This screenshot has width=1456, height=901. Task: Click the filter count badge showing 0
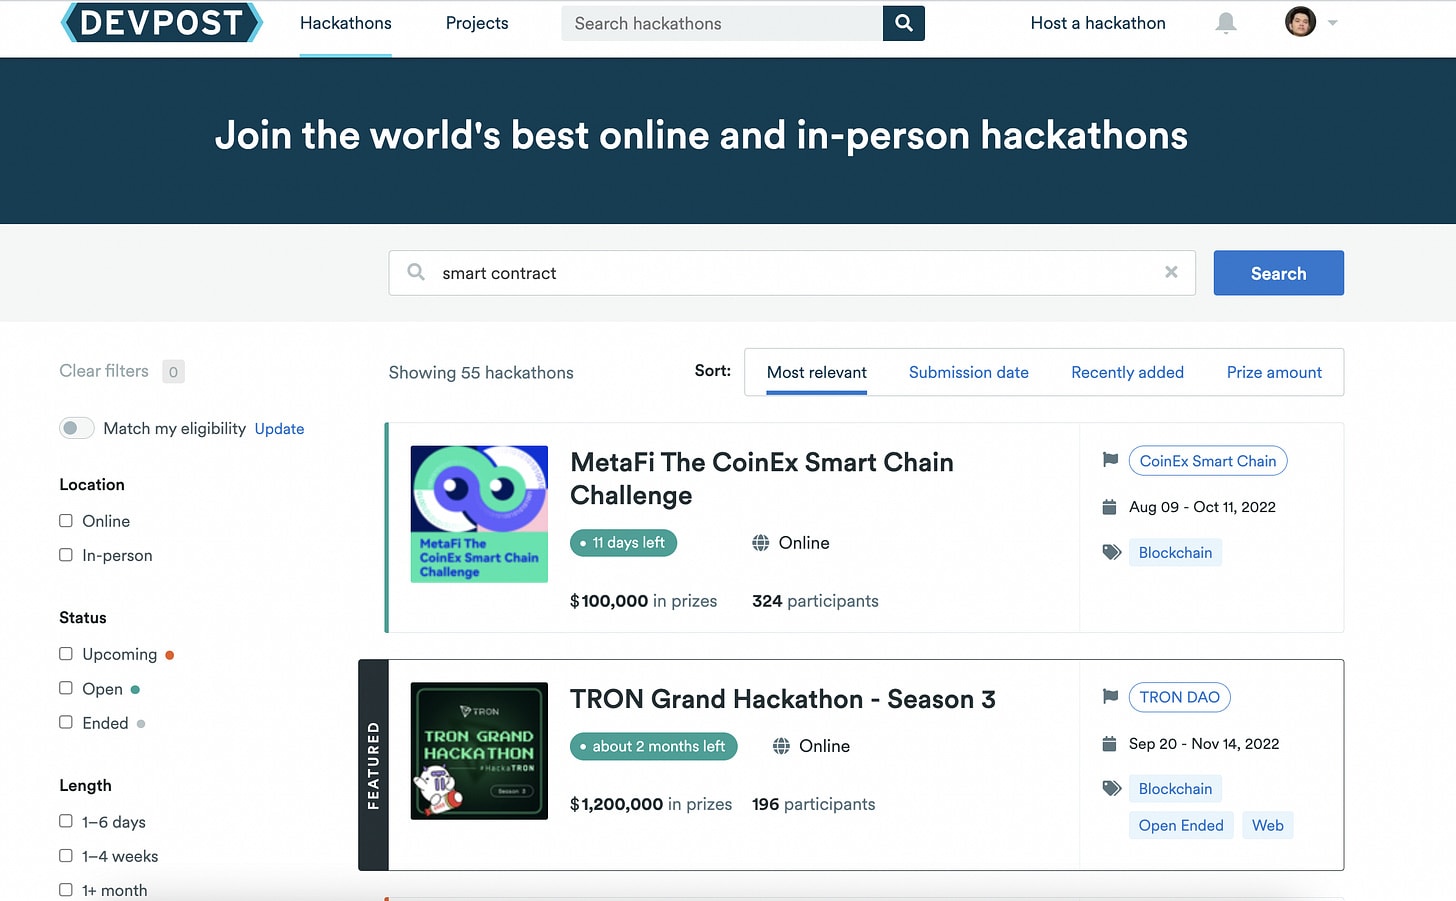coord(173,372)
